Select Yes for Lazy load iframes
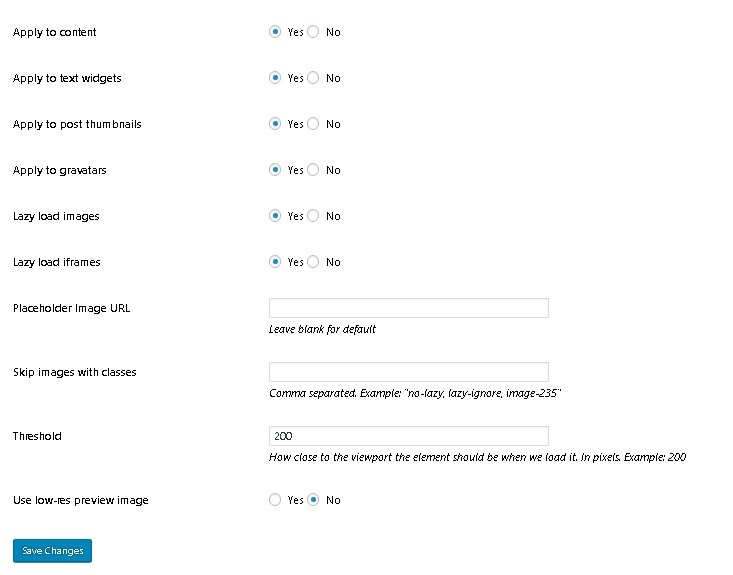 click(275, 262)
